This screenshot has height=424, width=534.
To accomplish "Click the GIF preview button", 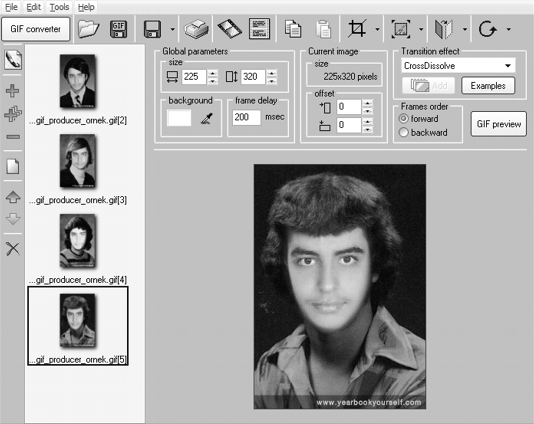I will point(499,124).
